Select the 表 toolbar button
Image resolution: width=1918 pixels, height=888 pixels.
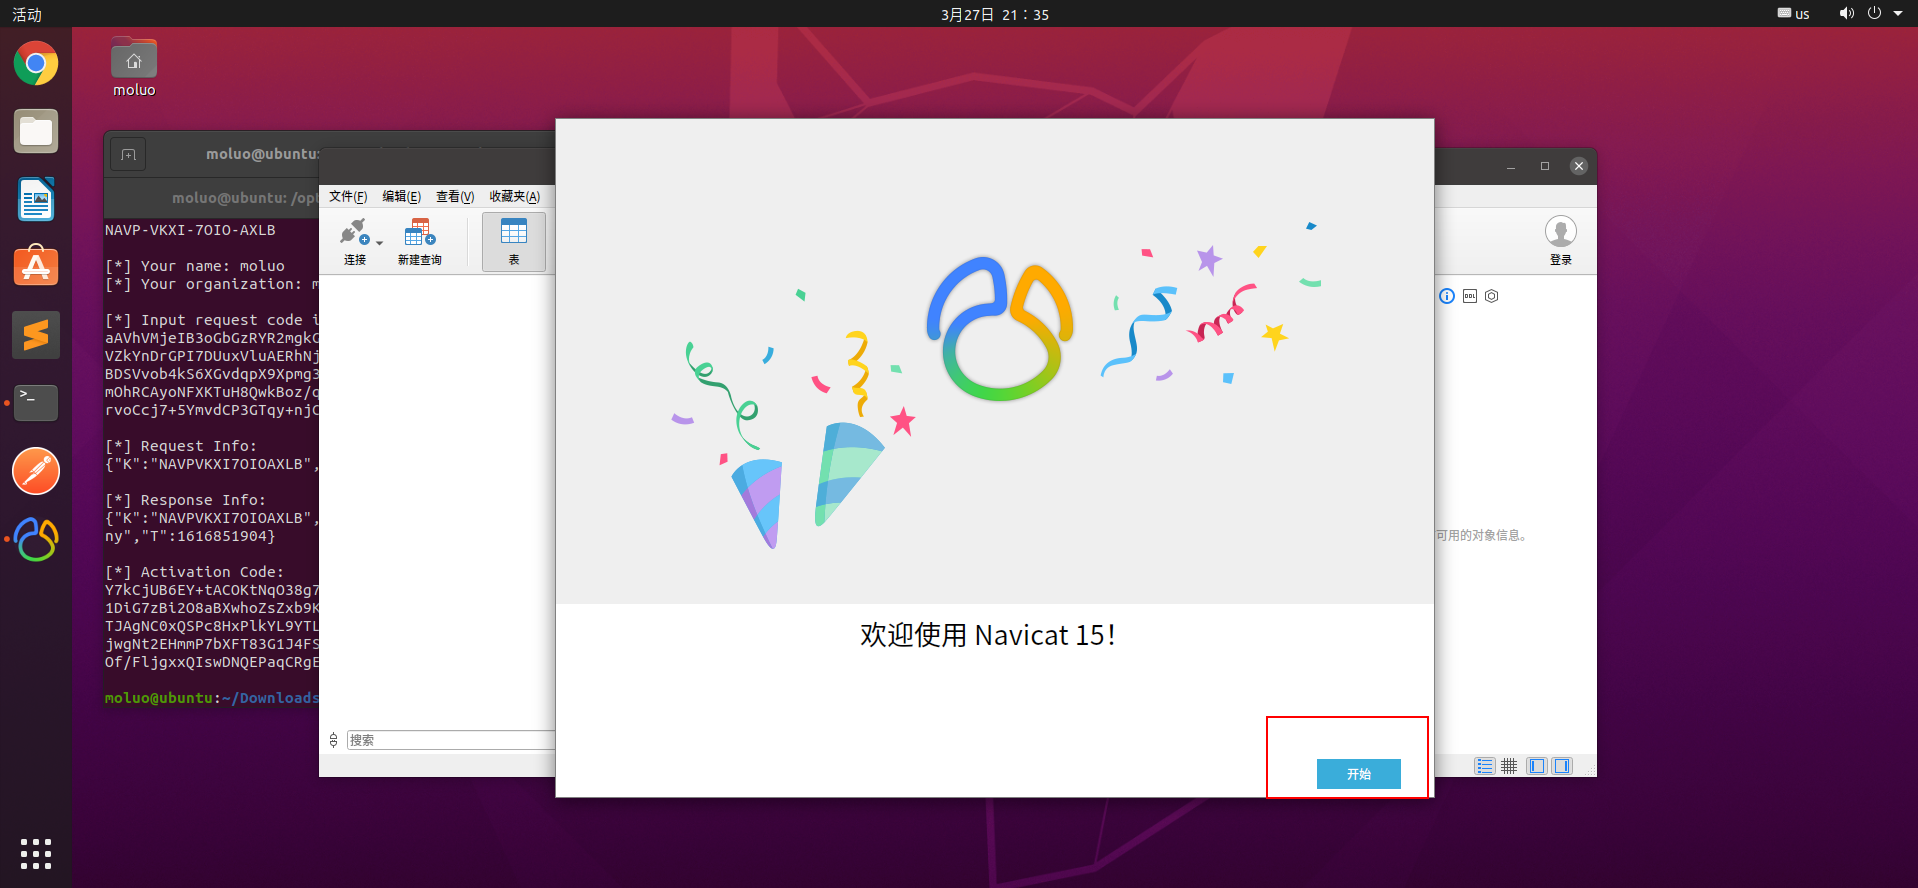coord(514,242)
